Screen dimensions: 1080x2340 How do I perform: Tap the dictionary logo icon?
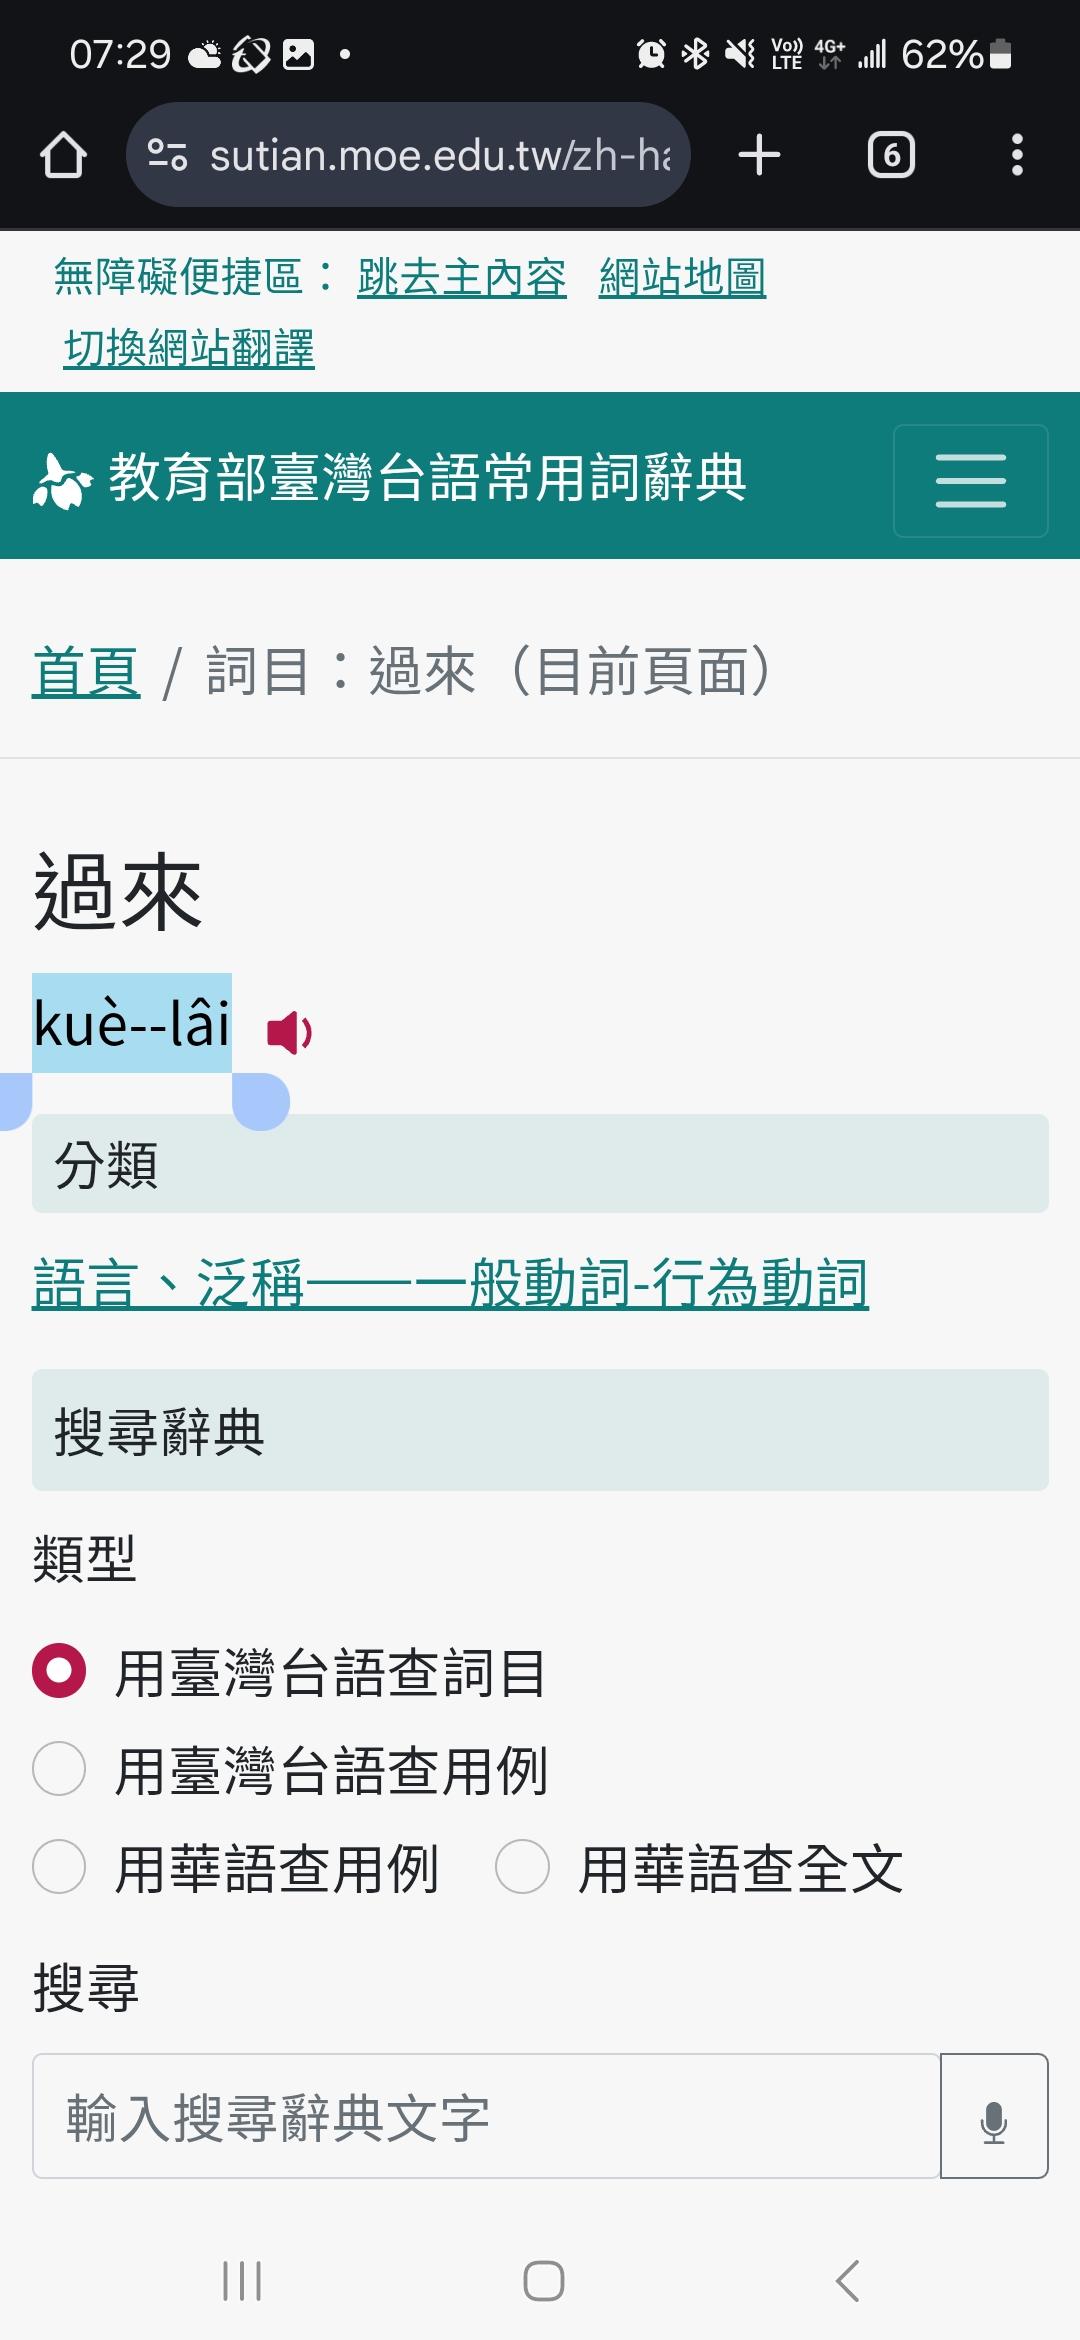click(x=64, y=480)
